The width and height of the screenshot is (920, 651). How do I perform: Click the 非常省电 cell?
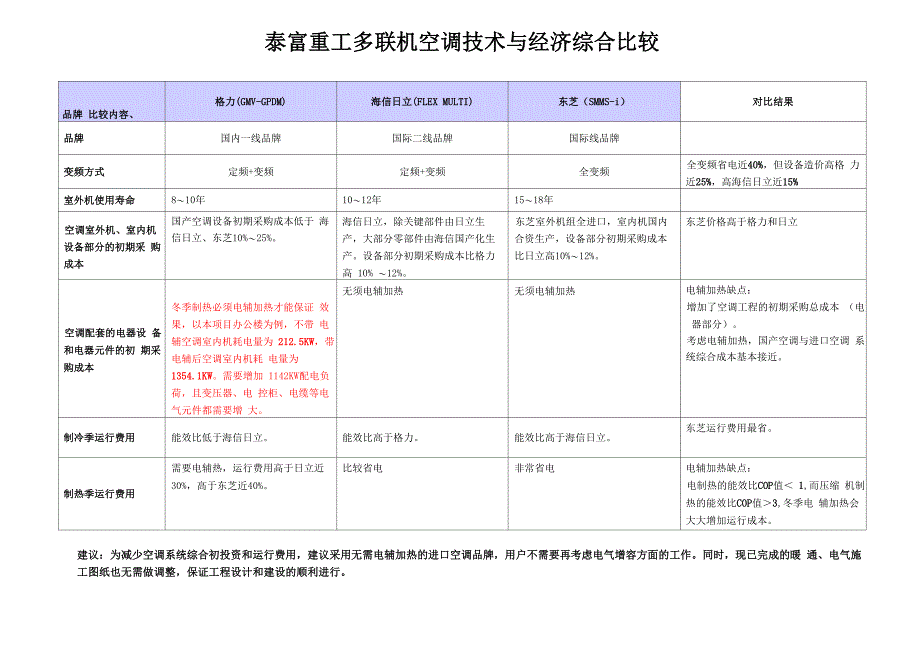(534, 467)
